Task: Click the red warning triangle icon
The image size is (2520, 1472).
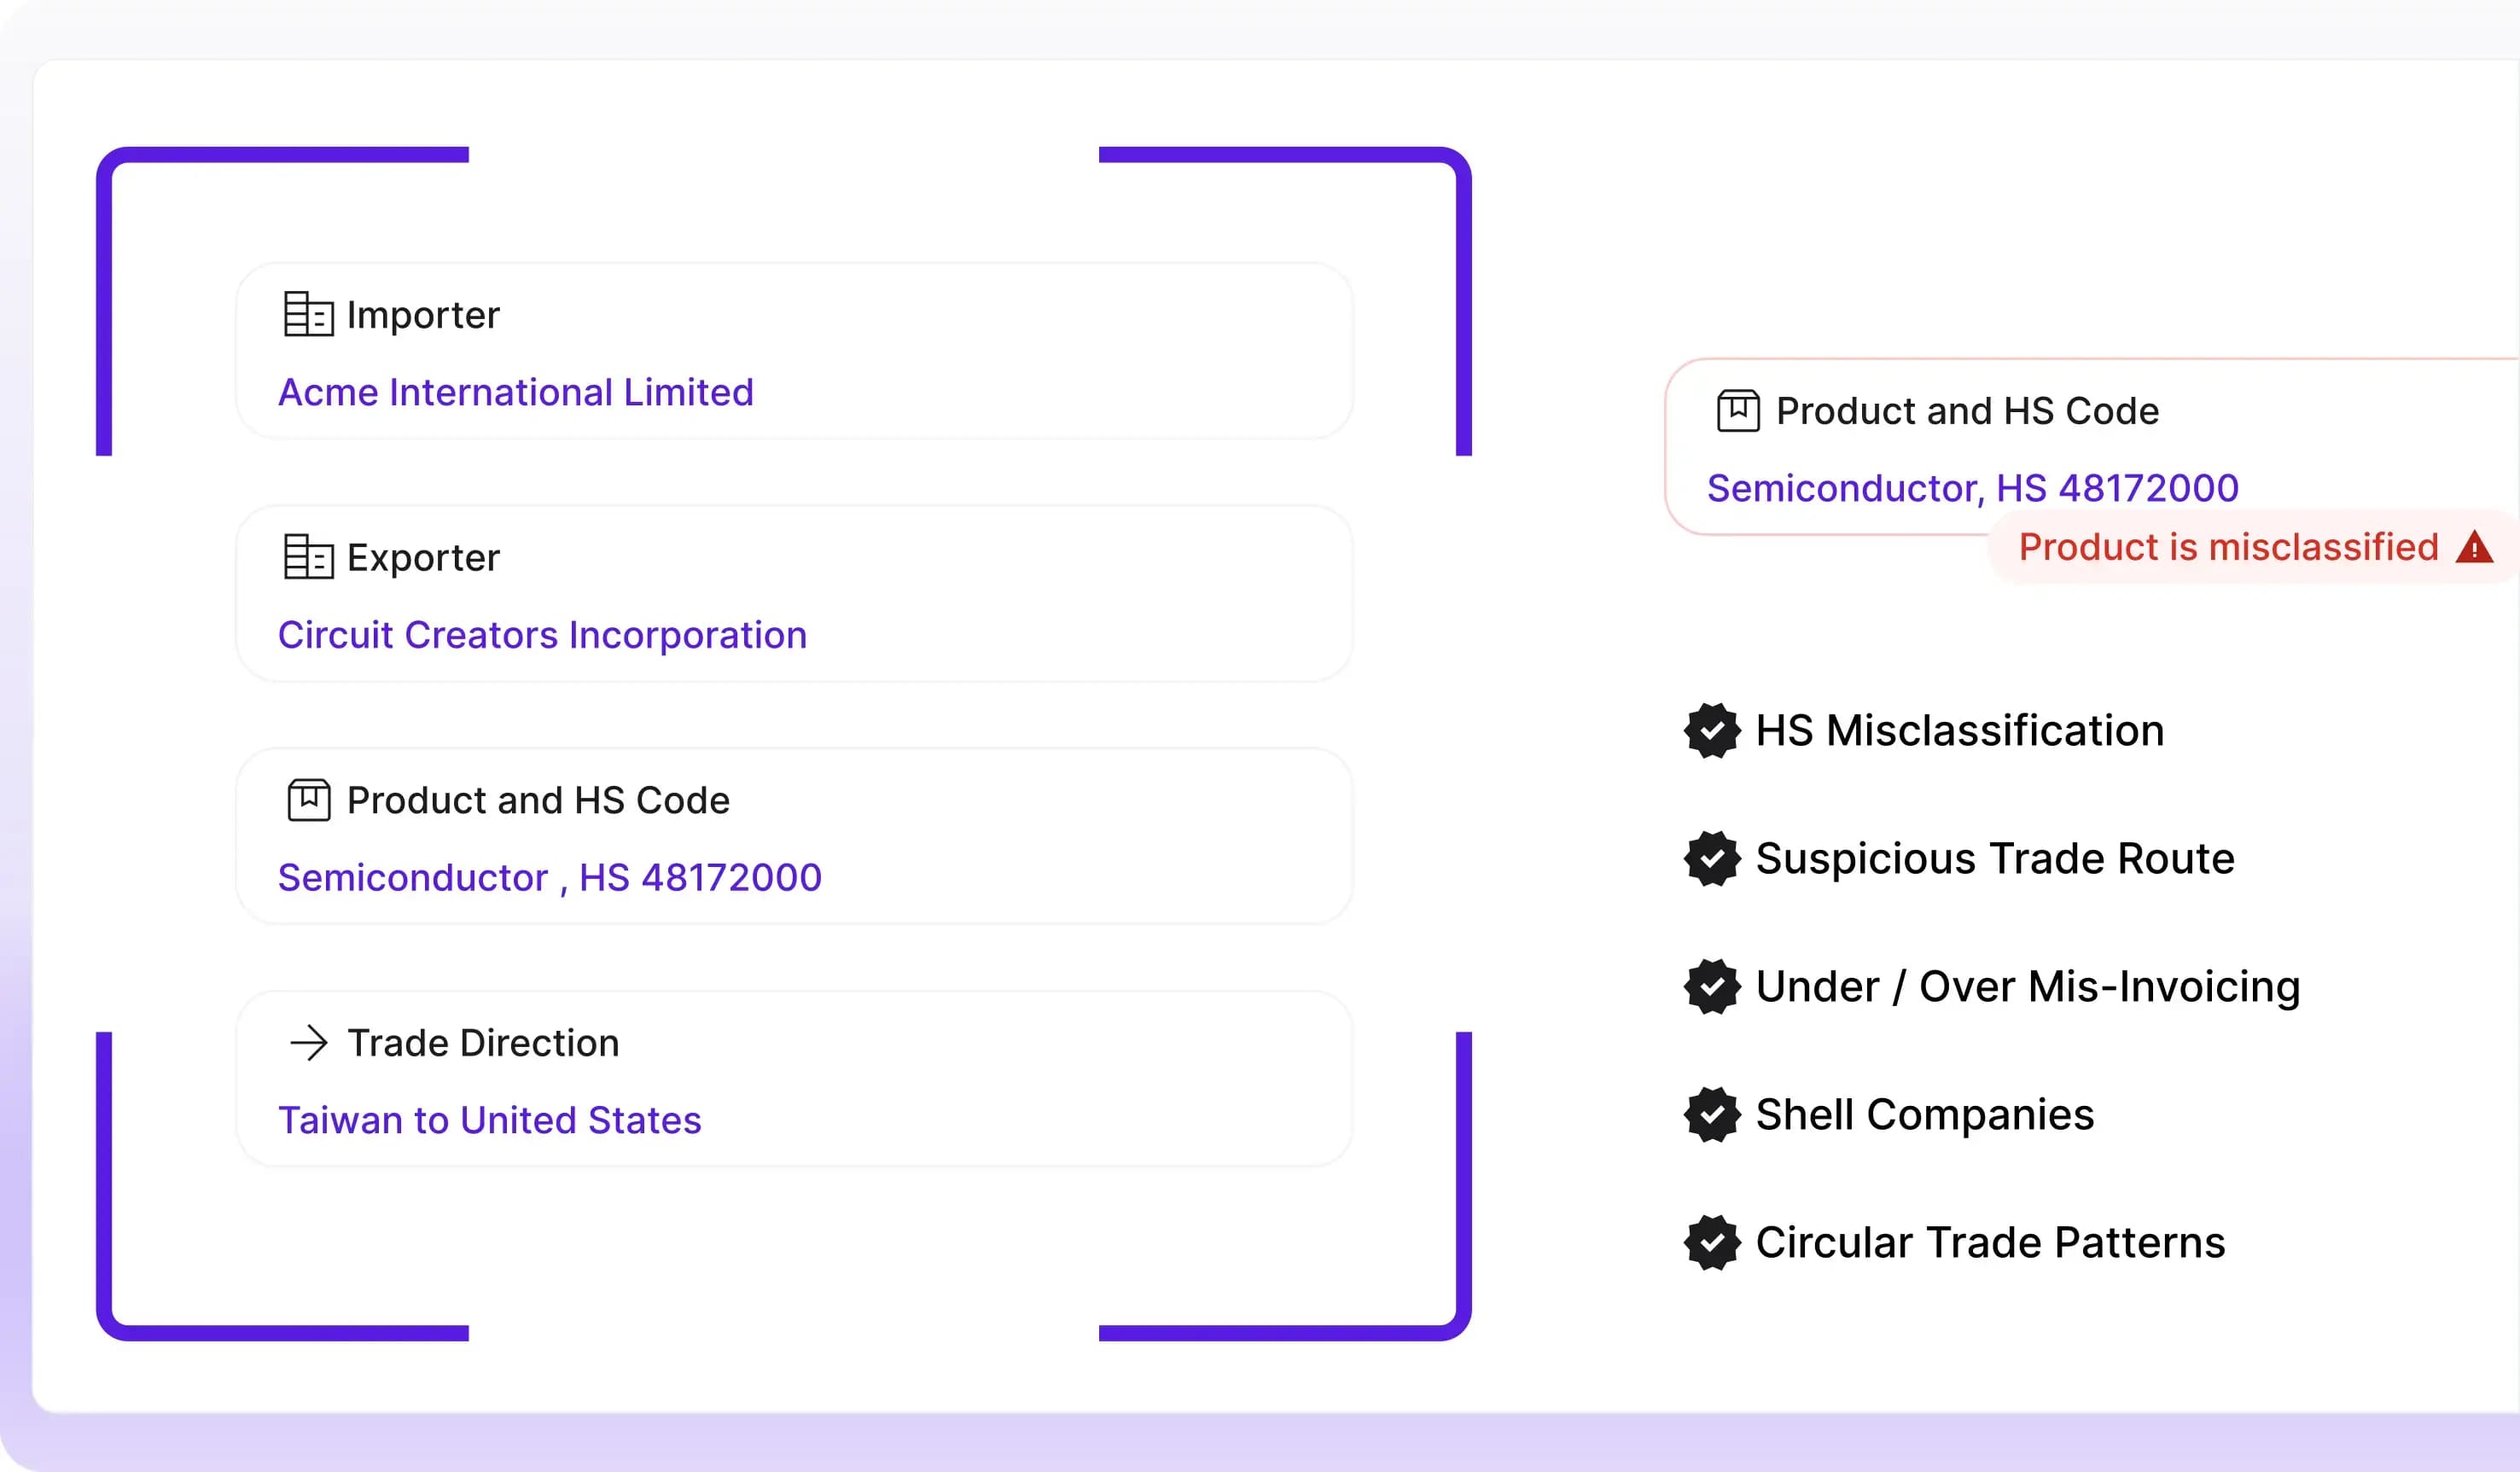Action: [x=2474, y=547]
